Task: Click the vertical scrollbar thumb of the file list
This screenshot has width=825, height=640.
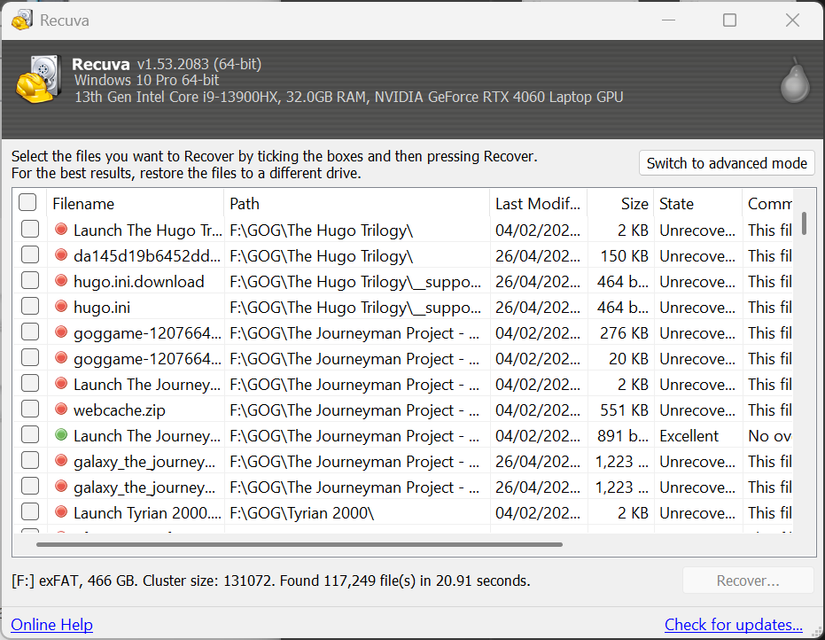Action: [804, 223]
